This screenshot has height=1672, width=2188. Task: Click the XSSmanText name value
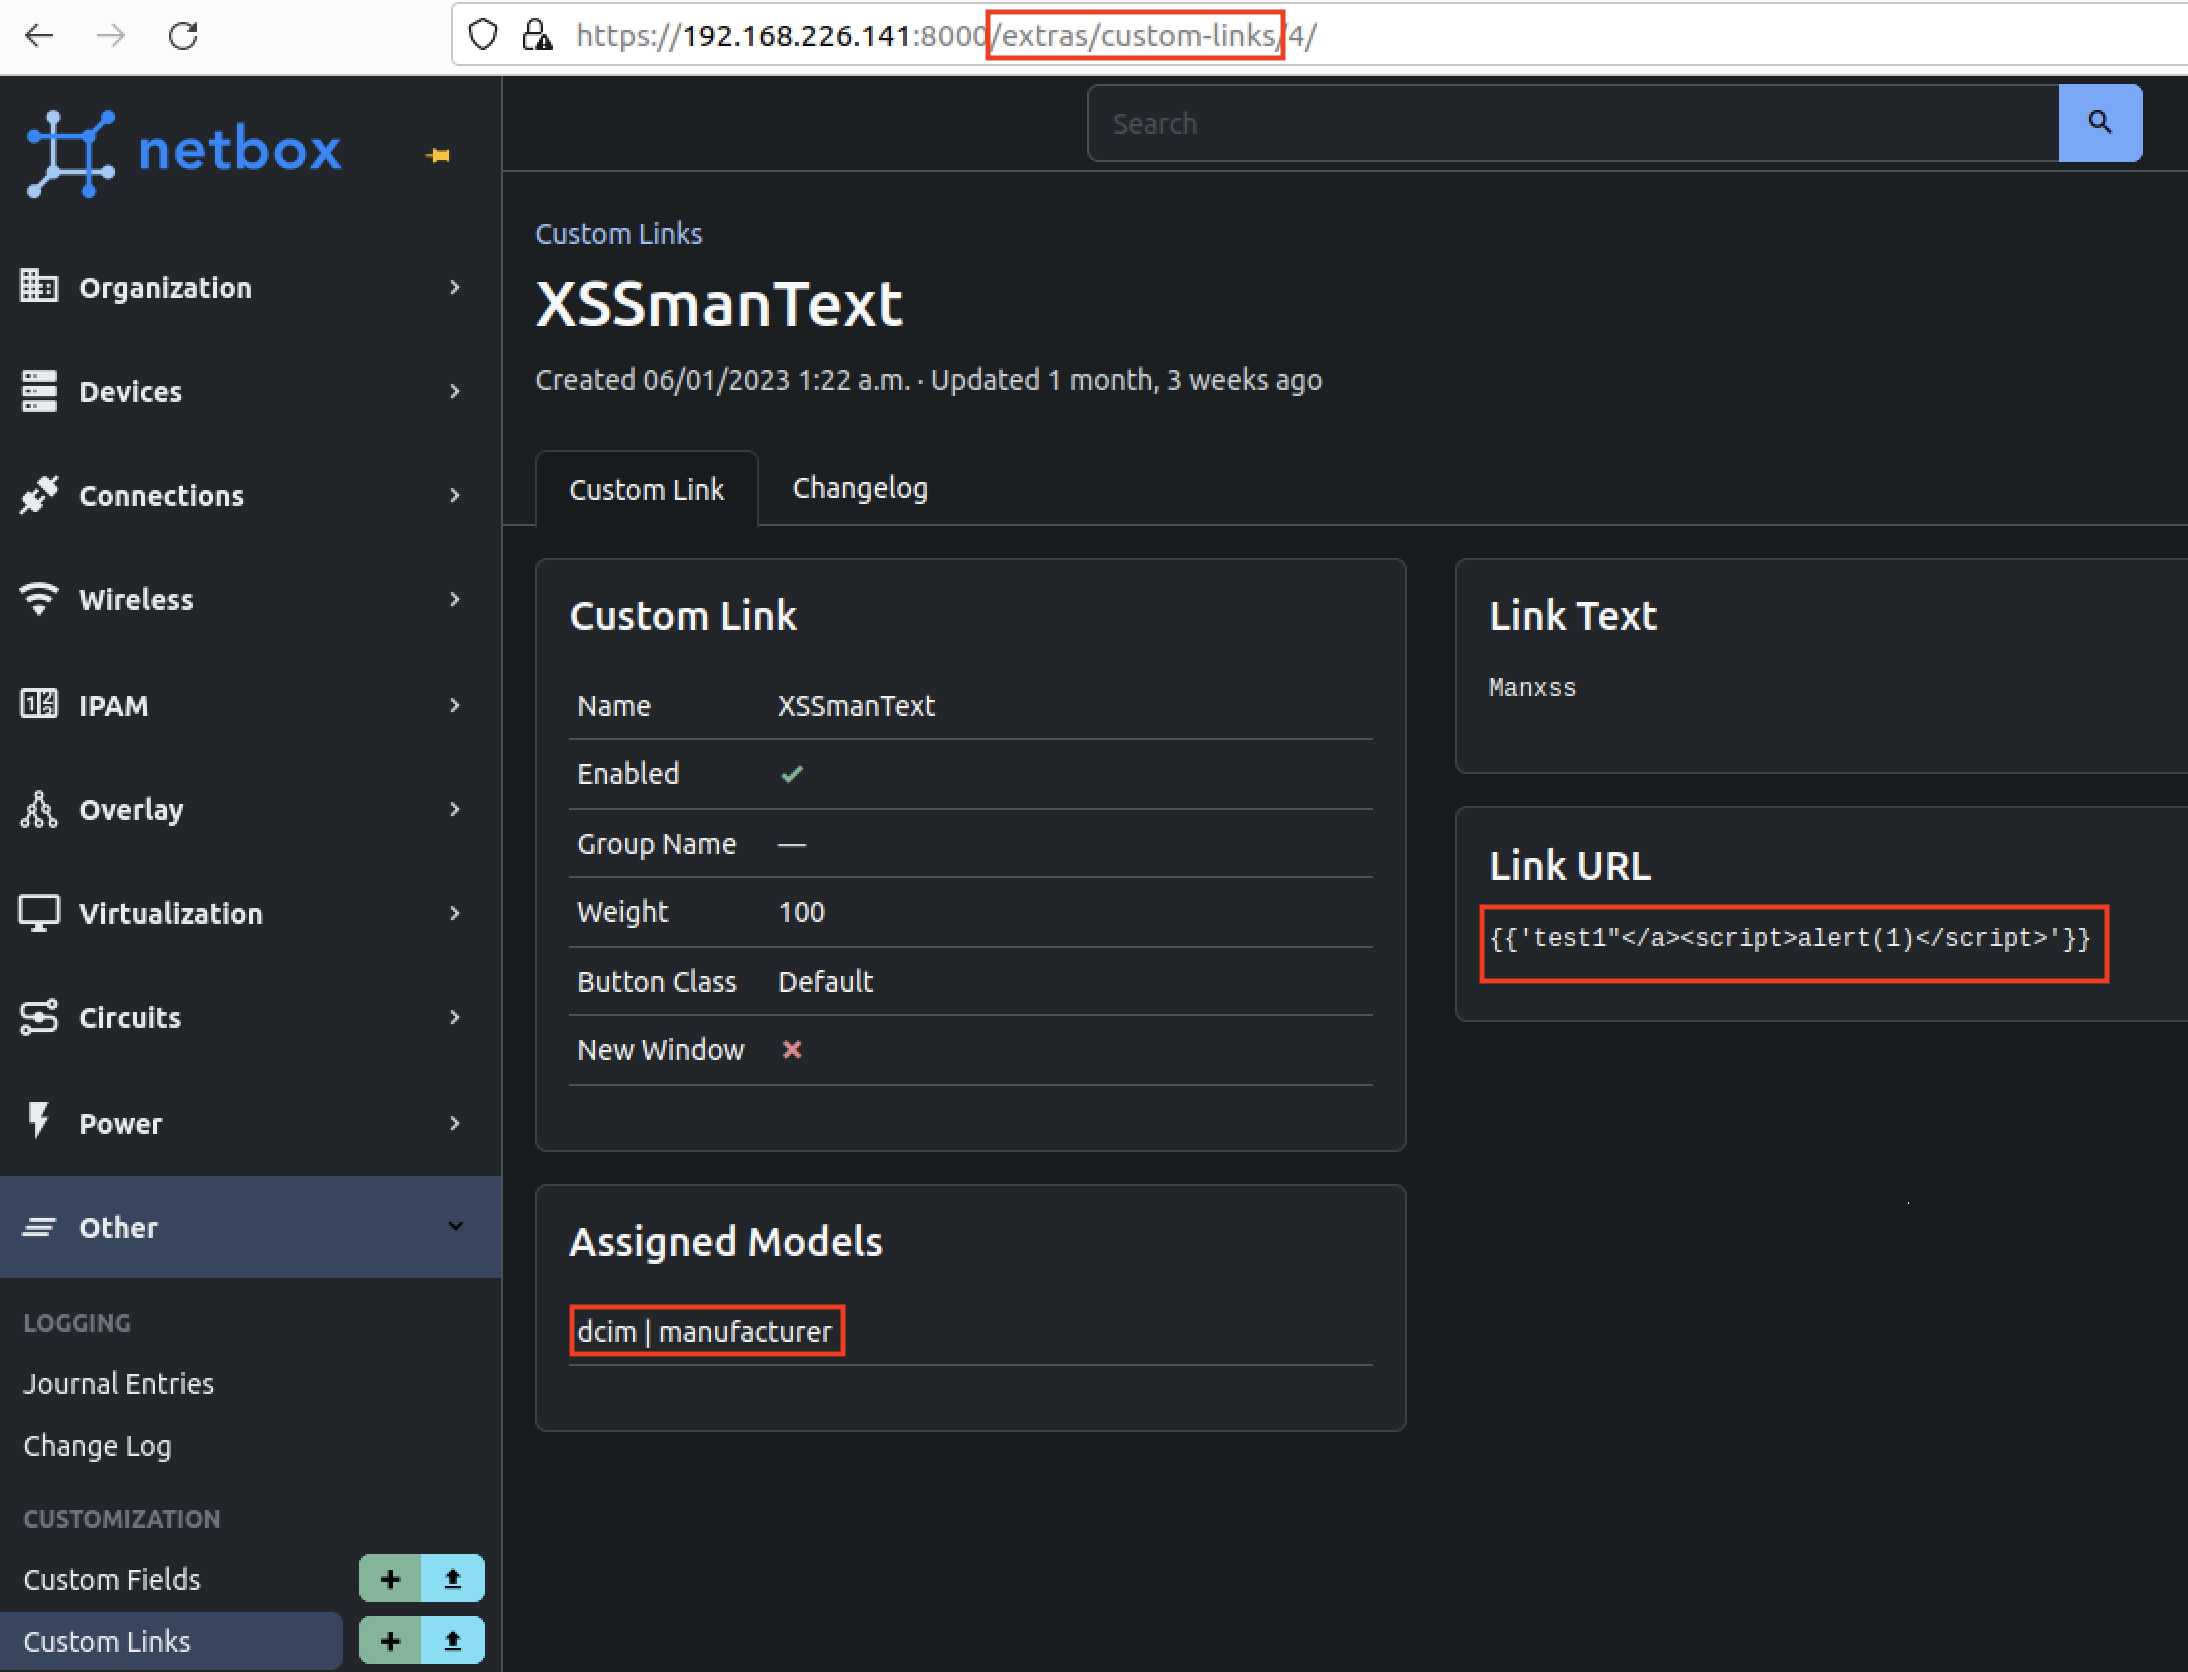(856, 706)
